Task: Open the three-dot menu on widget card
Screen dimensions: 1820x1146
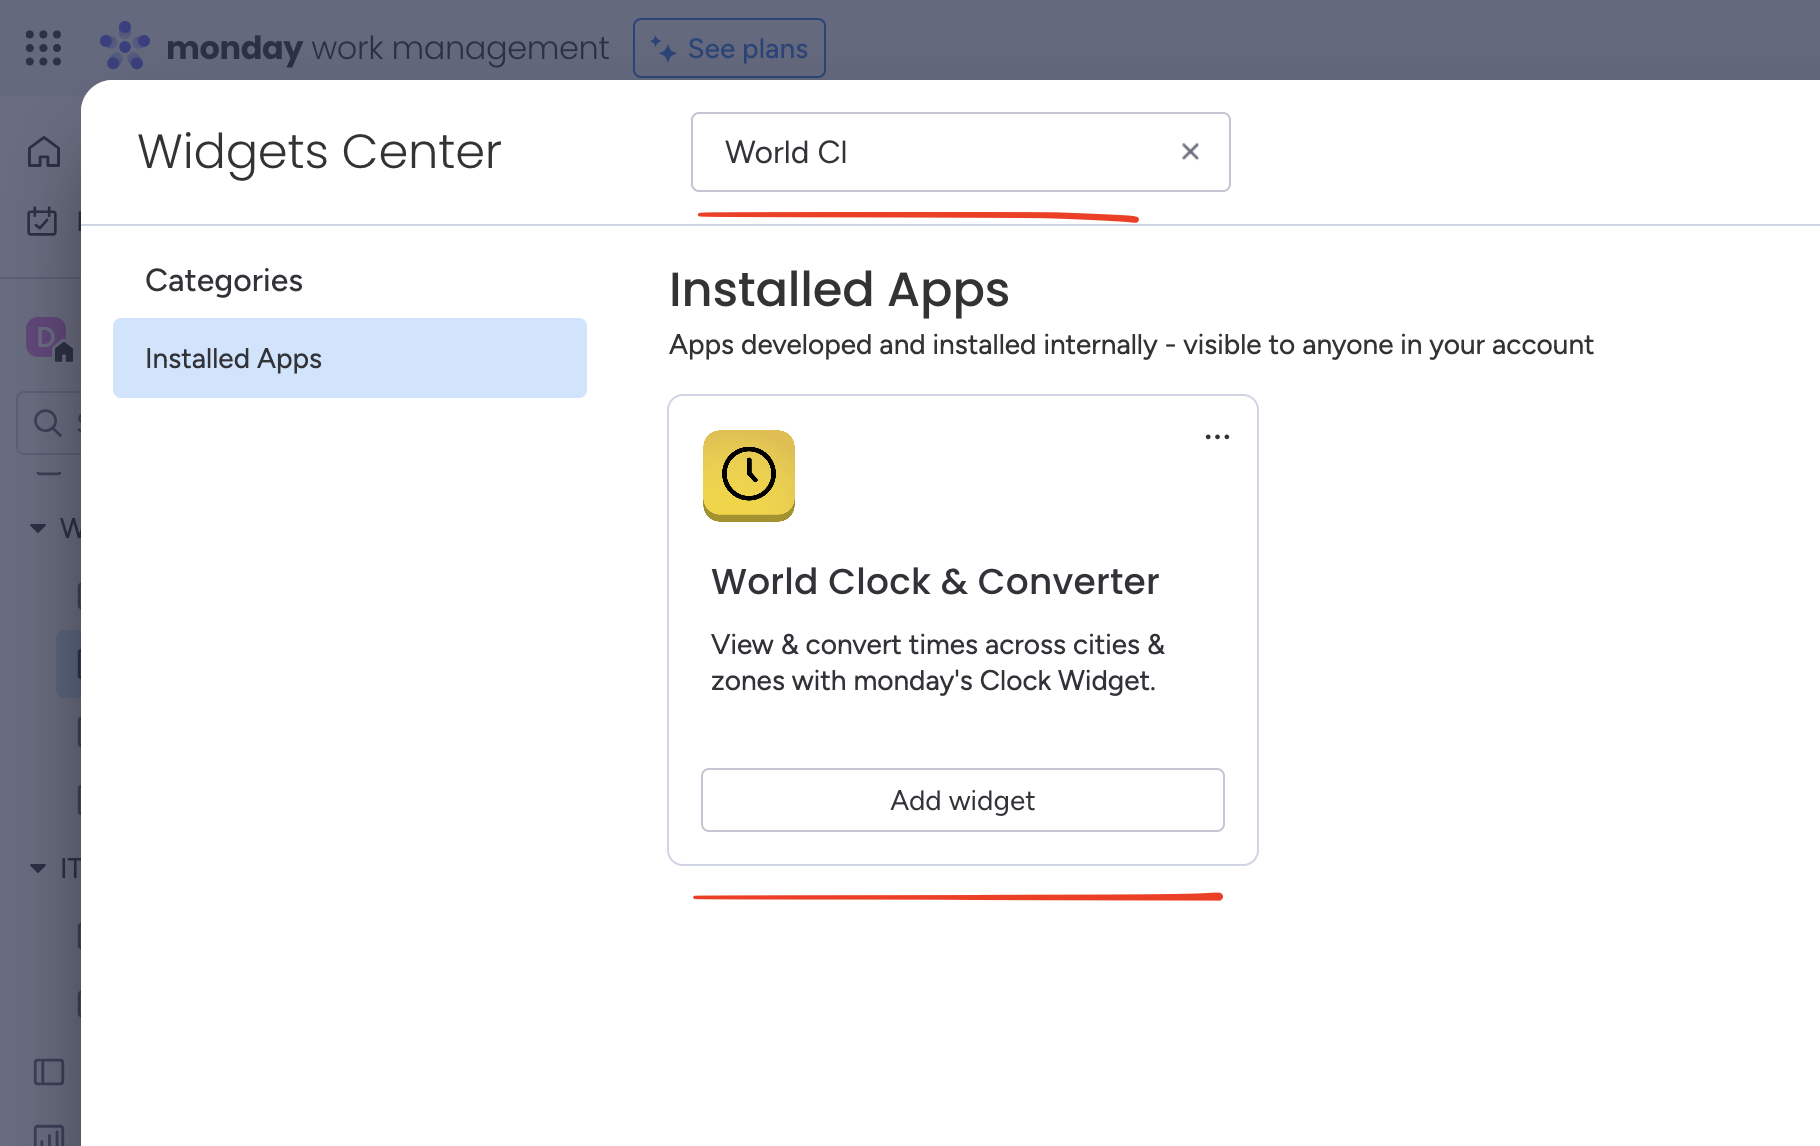Action: (x=1217, y=437)
